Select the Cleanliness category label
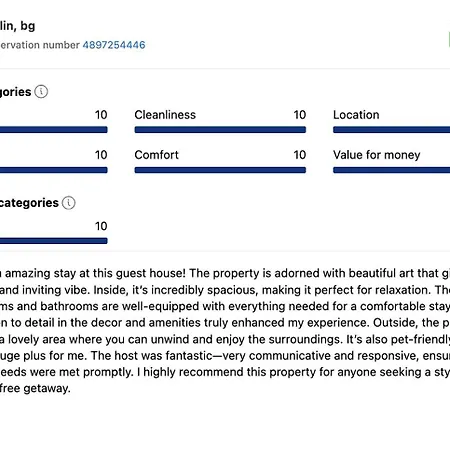The height and width of the screenshot is (450, 450). click(165, 115)
